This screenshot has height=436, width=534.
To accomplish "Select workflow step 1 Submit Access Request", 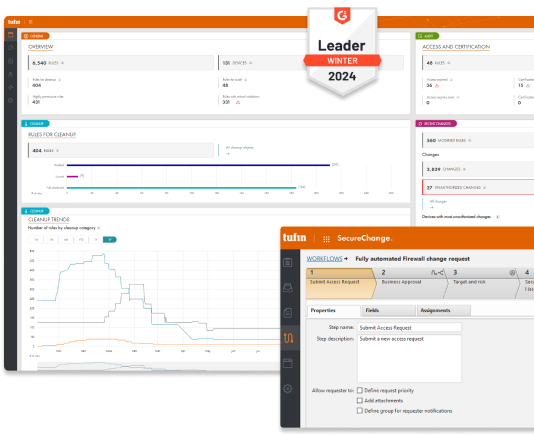I will (x=341, y=283).
